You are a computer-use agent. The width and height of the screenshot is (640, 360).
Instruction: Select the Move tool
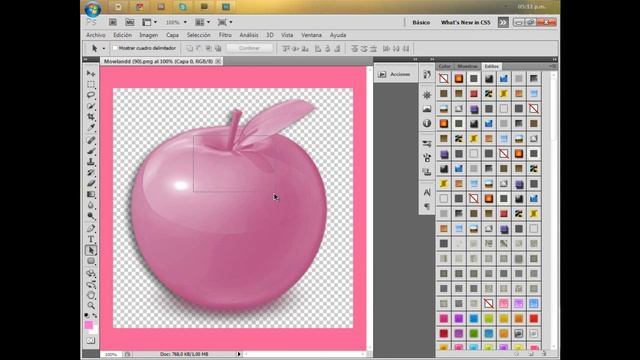tap(91, 73)
